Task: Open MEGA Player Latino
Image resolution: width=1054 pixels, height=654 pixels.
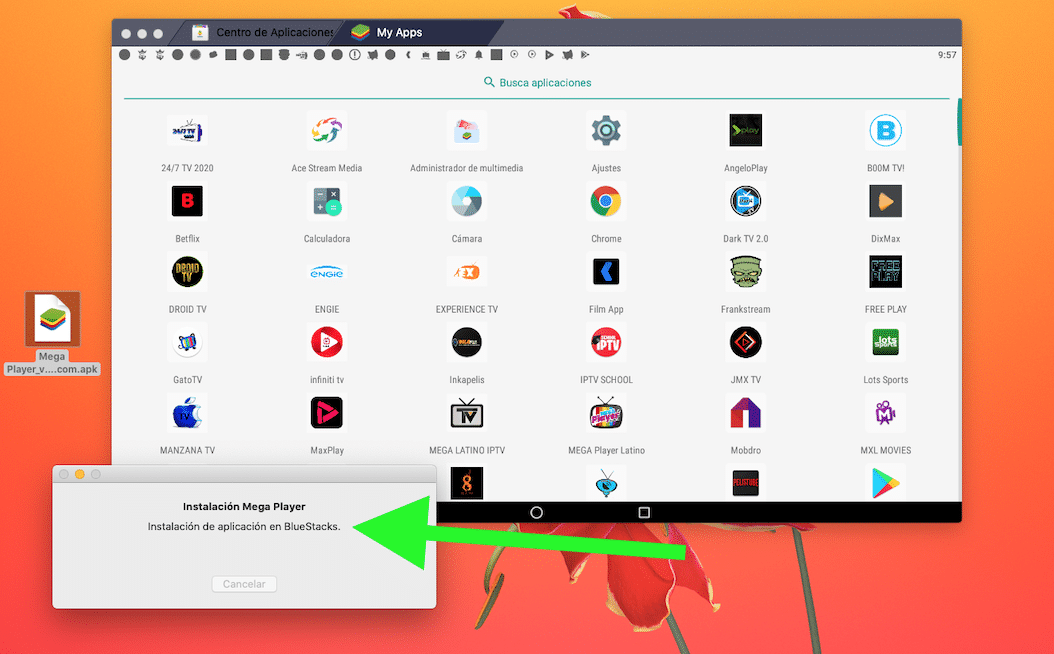Action: 606,412
